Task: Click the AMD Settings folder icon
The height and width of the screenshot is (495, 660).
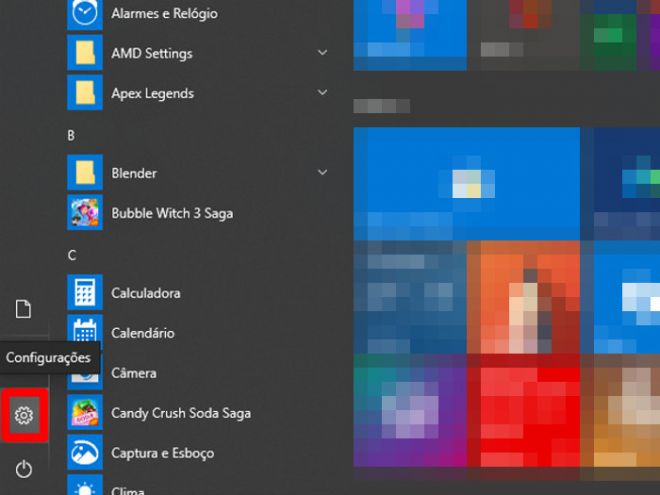Action: point(85,53)
